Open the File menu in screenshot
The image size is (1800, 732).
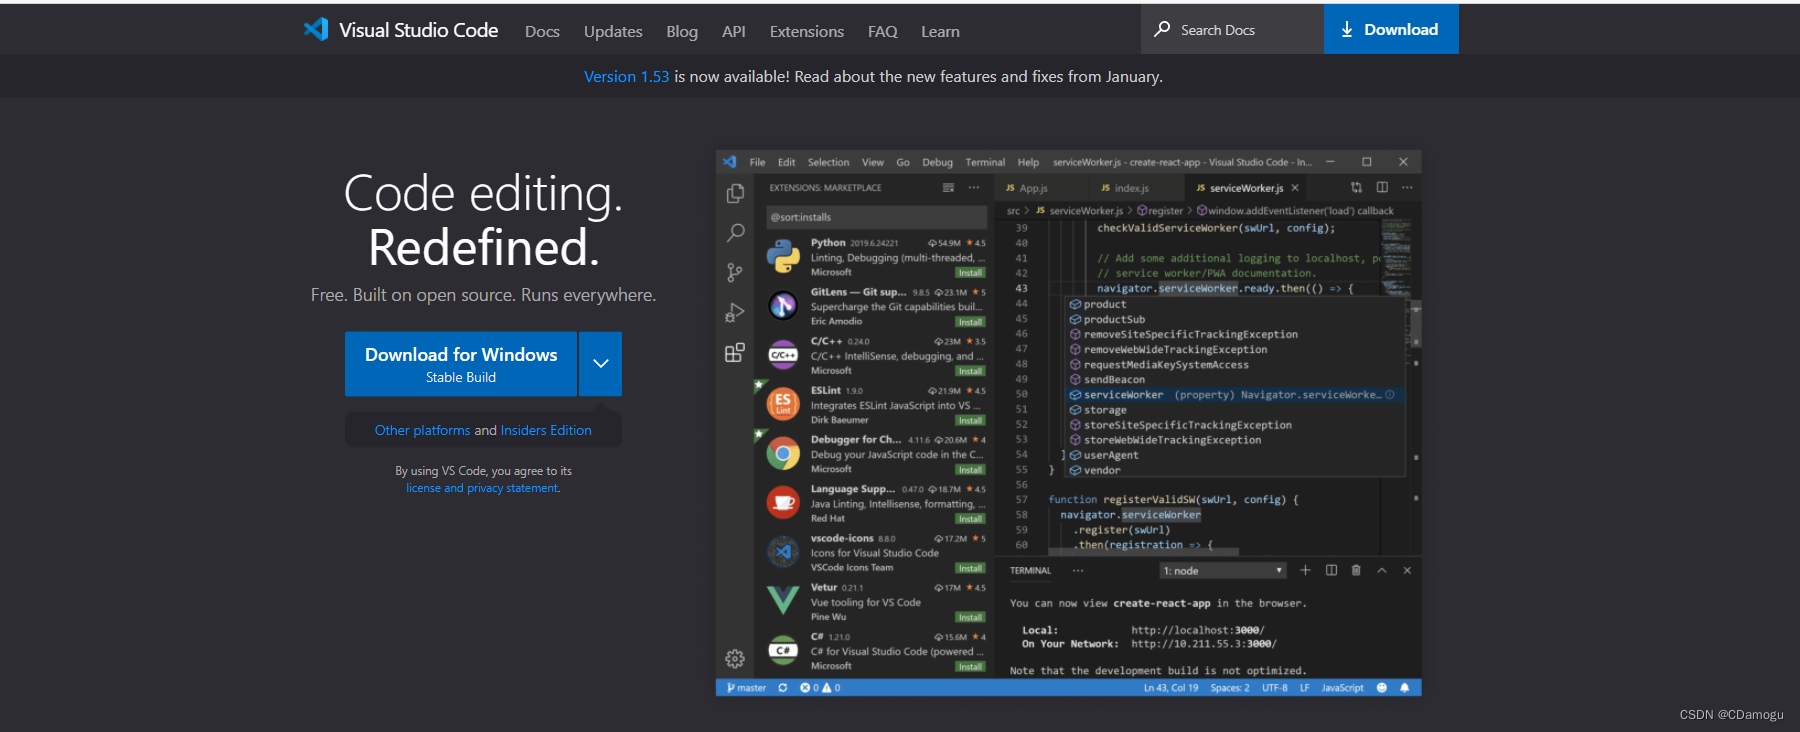(757, 162)
